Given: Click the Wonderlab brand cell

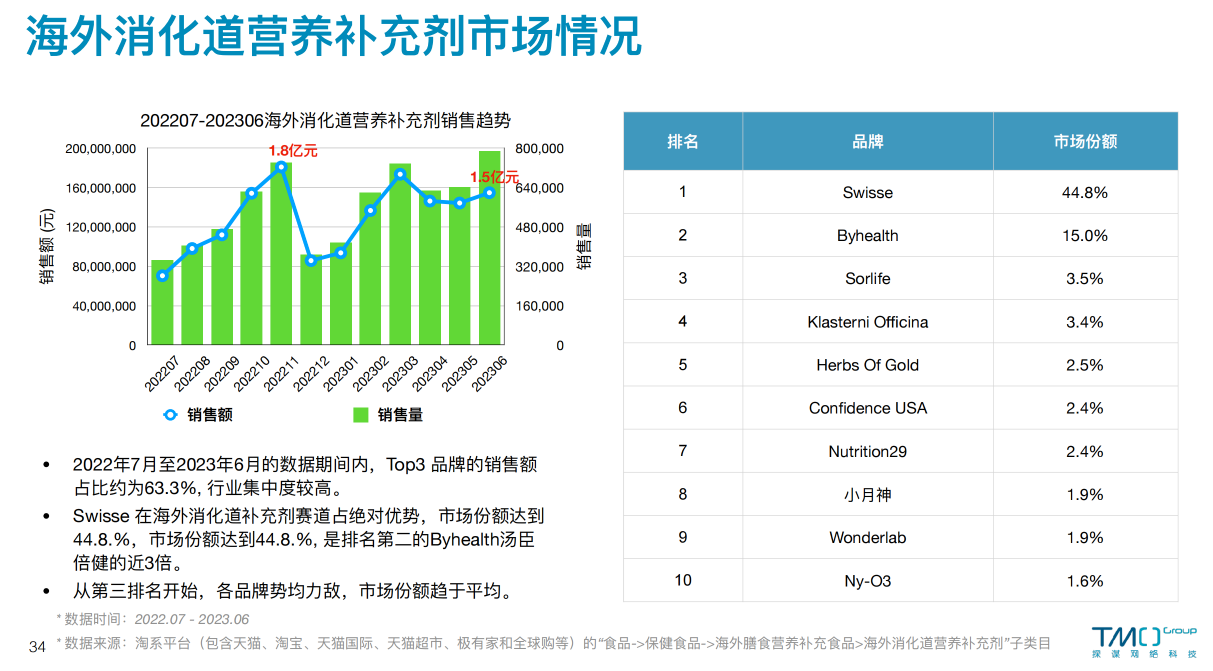Looking at the screenshot, I should tap(868, 537).
